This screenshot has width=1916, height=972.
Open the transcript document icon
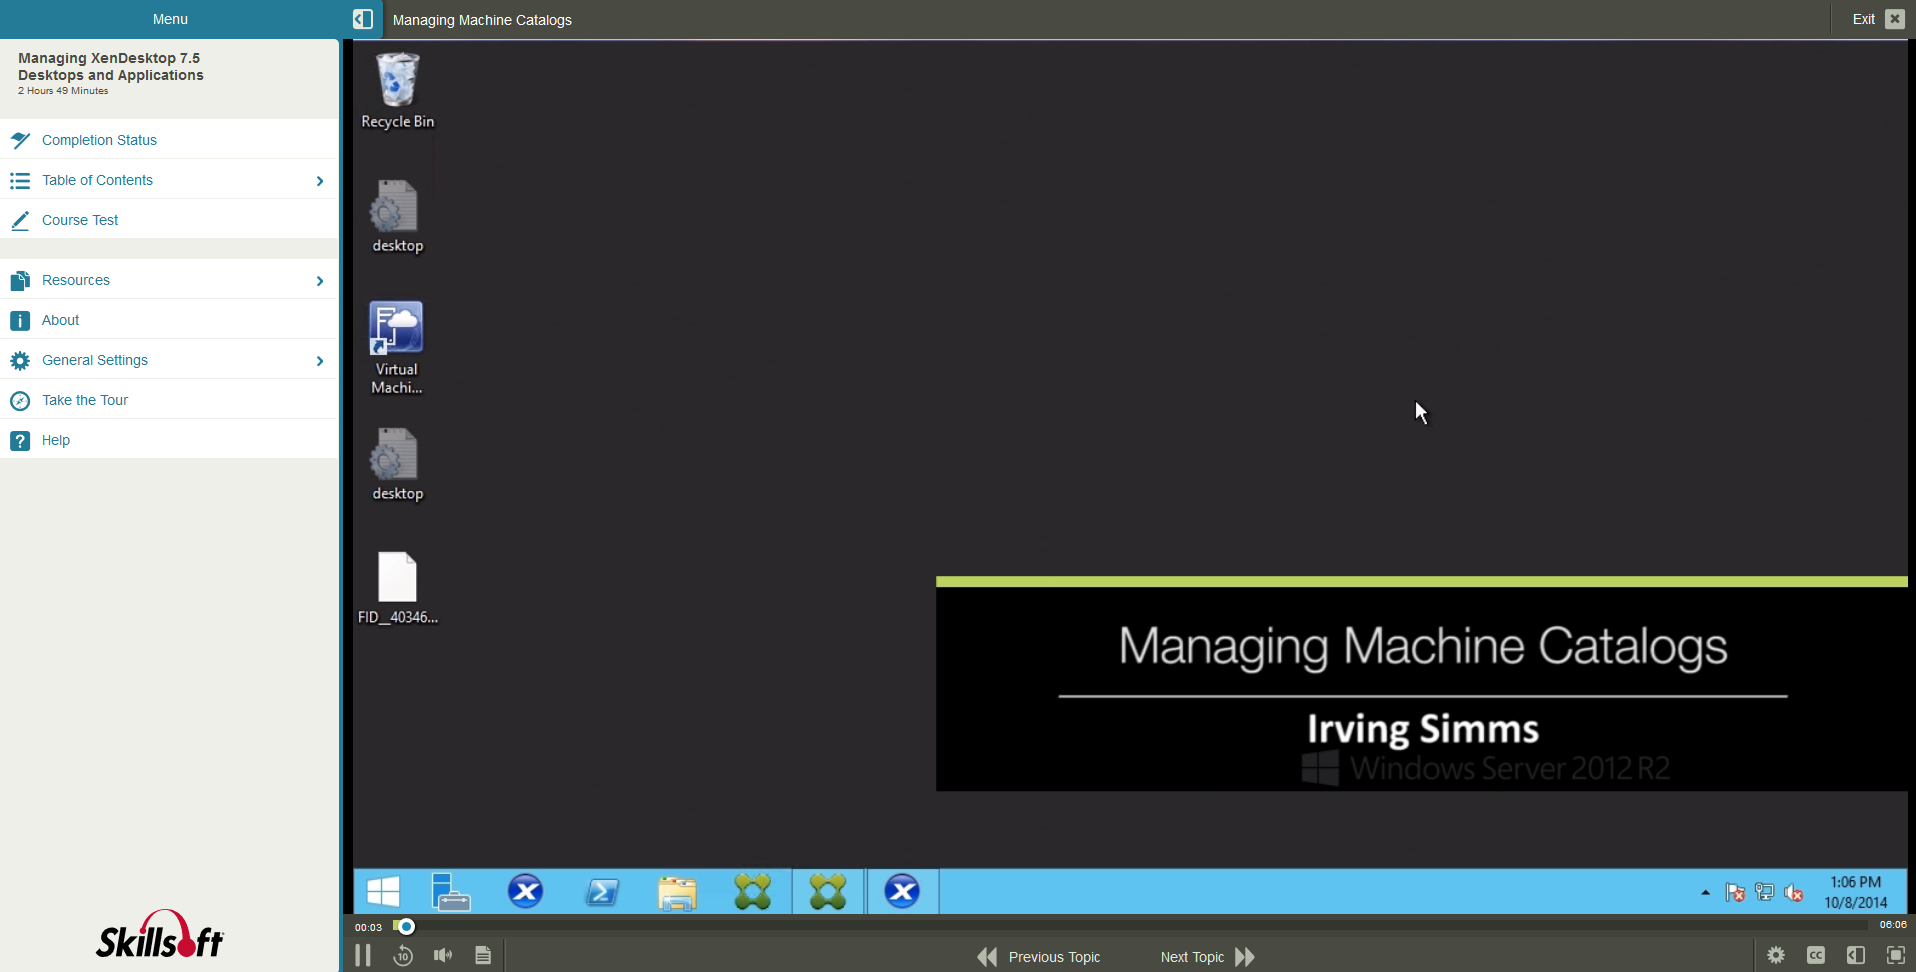coord(483,955)
